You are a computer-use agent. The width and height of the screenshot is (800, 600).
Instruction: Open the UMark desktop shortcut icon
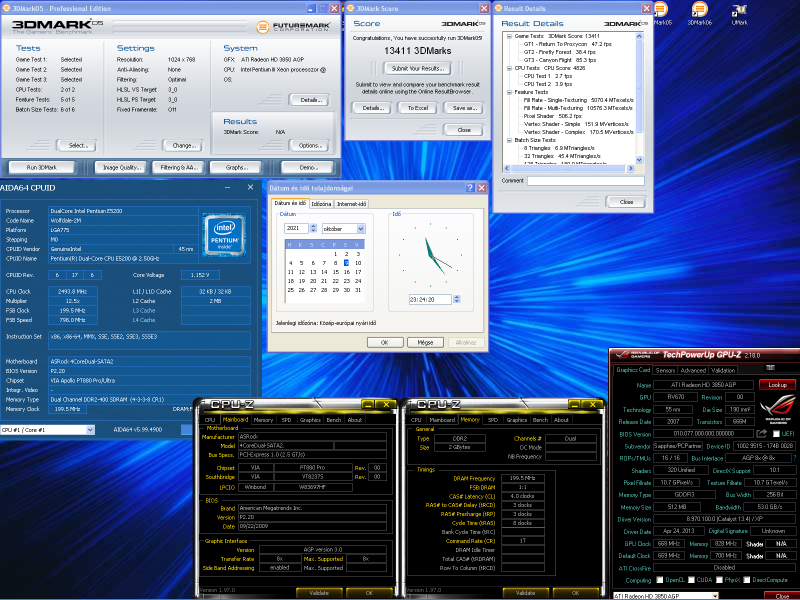(x=739, y=13)
